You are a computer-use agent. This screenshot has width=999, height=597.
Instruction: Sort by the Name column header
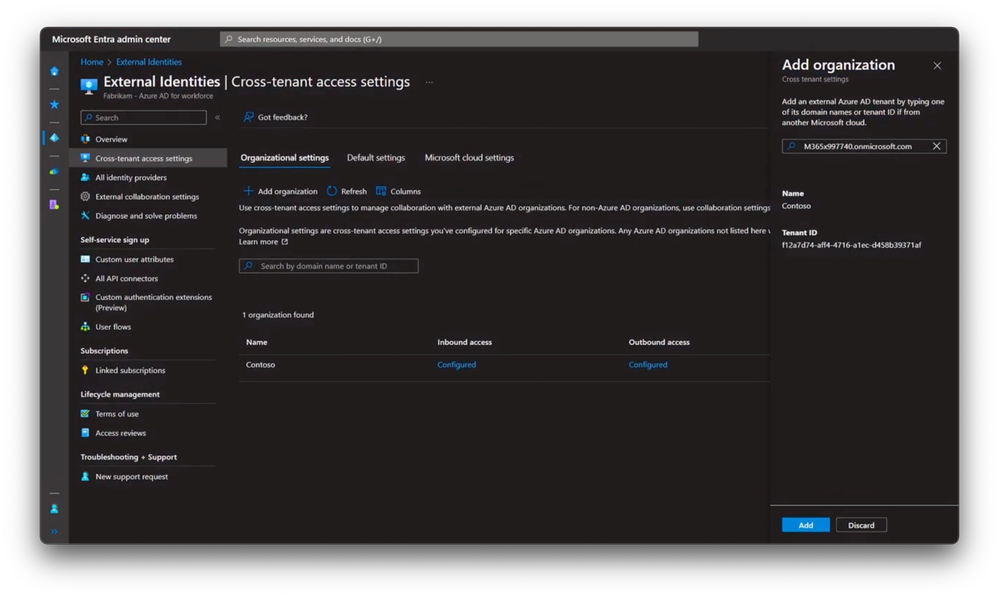click(257, 342)
